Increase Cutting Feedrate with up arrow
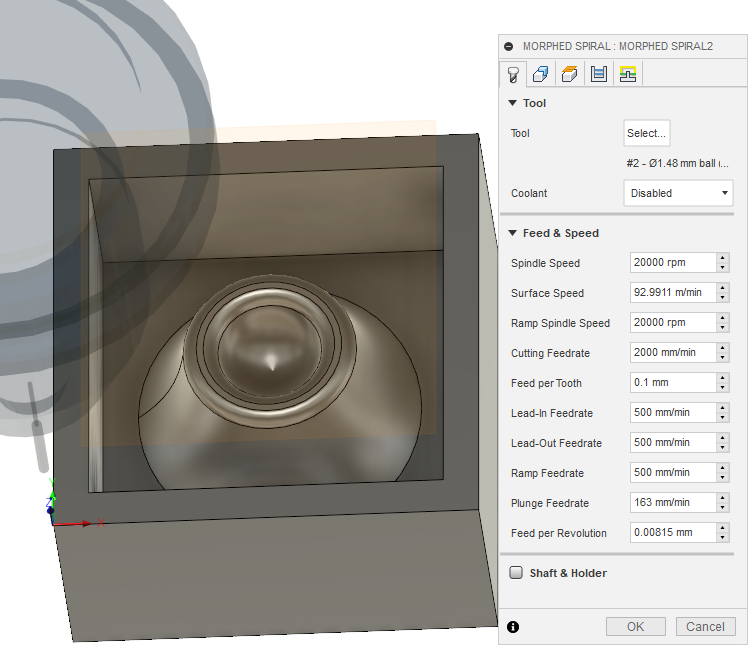This screenshot has height=664, width=756. coord(723,347)
